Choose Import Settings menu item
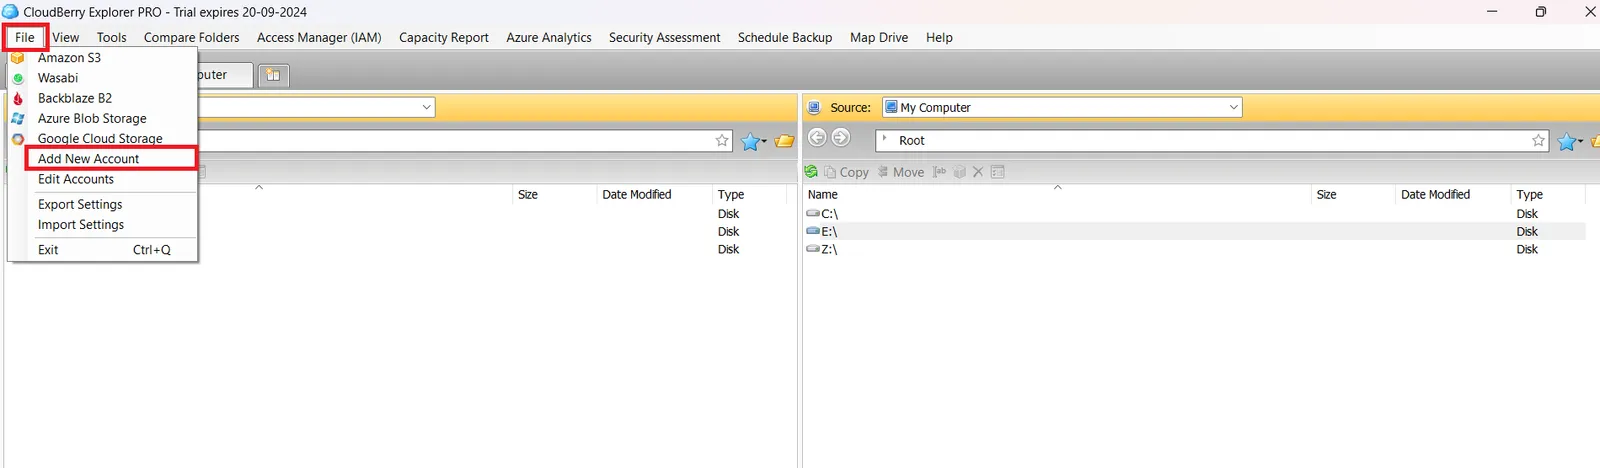This screenshot has width=1600, height=468. pyautogui.click(x=102, y=225)
